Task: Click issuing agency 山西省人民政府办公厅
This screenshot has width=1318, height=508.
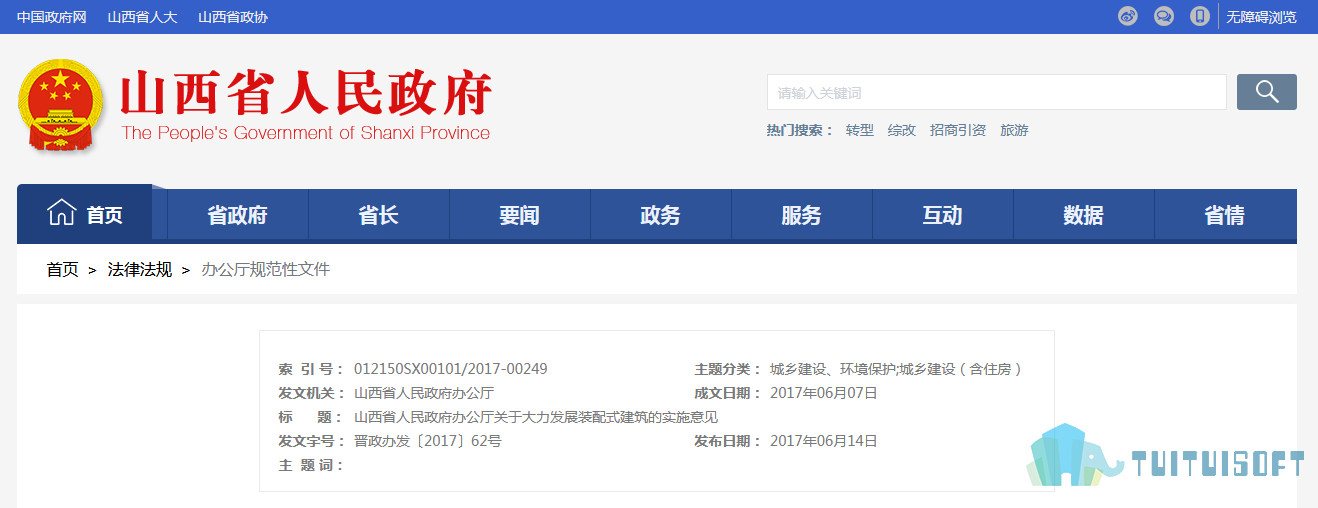Action: point(424,393)
